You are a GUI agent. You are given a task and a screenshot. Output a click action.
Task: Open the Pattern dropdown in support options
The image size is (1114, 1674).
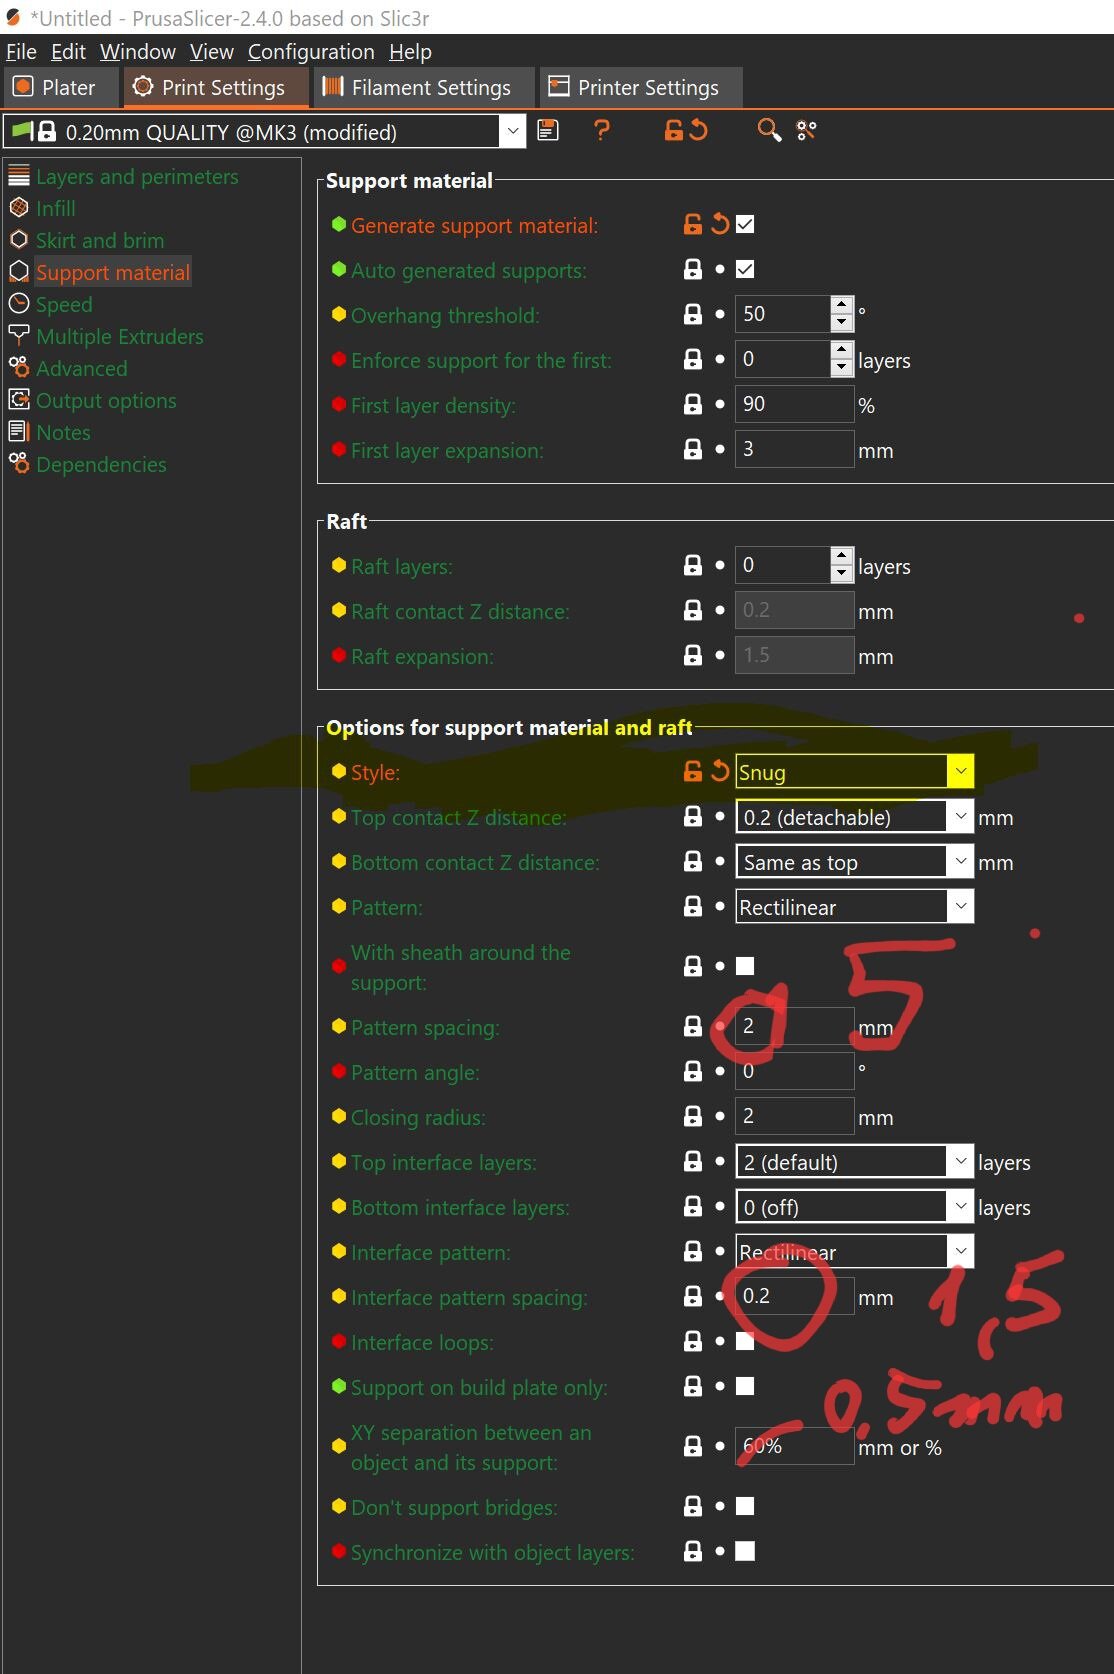[960, 907]
